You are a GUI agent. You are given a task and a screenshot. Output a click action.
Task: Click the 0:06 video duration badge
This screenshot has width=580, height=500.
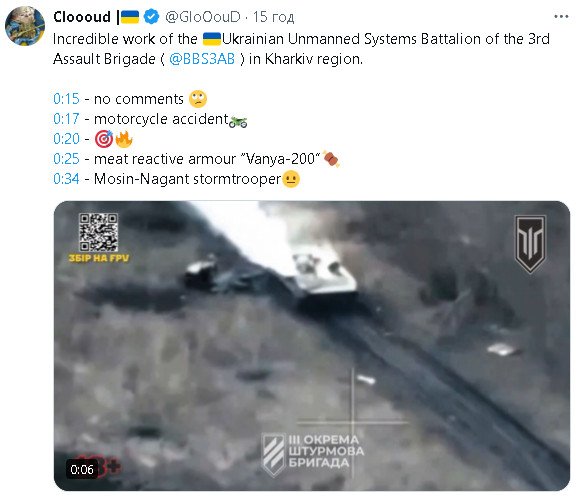(x=82, y=469)
